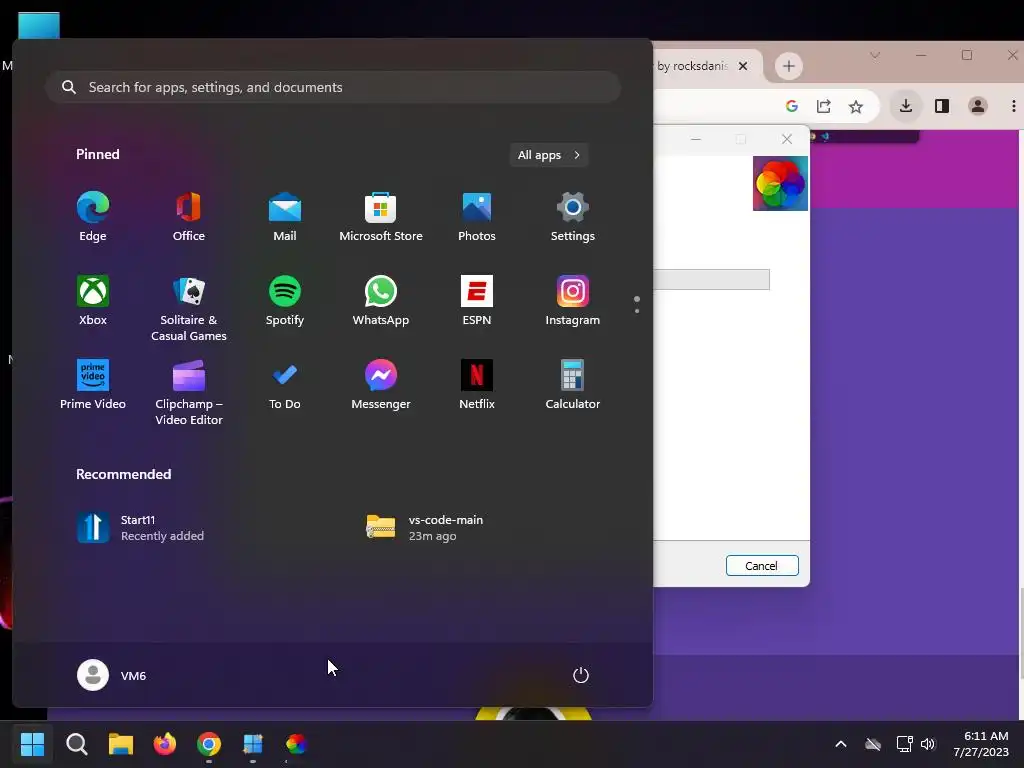Click the power button in Start menu
1024x768 pixels.
(581, 675)
